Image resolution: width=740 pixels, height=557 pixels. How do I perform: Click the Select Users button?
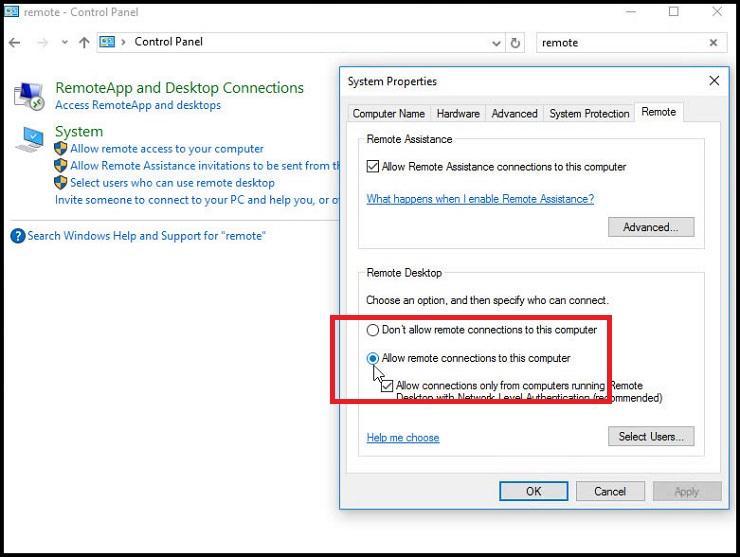[651, 437]
